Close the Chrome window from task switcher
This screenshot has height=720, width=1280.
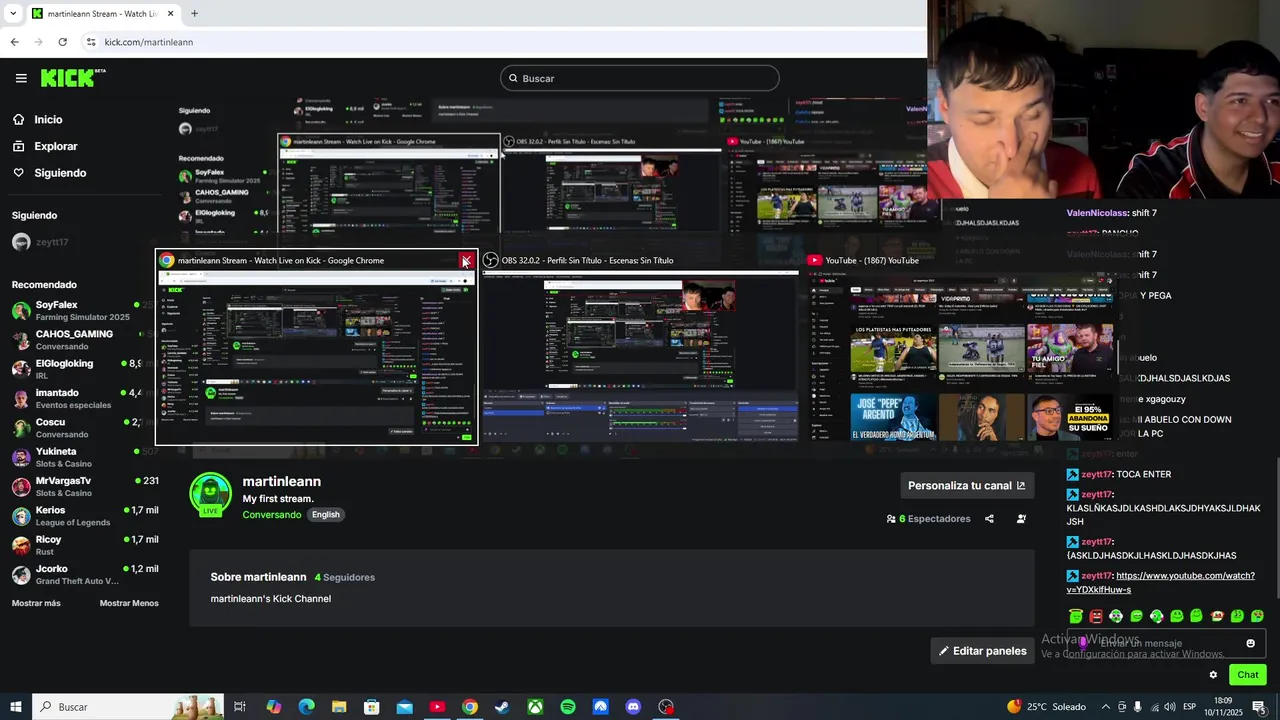pos(466,260)
